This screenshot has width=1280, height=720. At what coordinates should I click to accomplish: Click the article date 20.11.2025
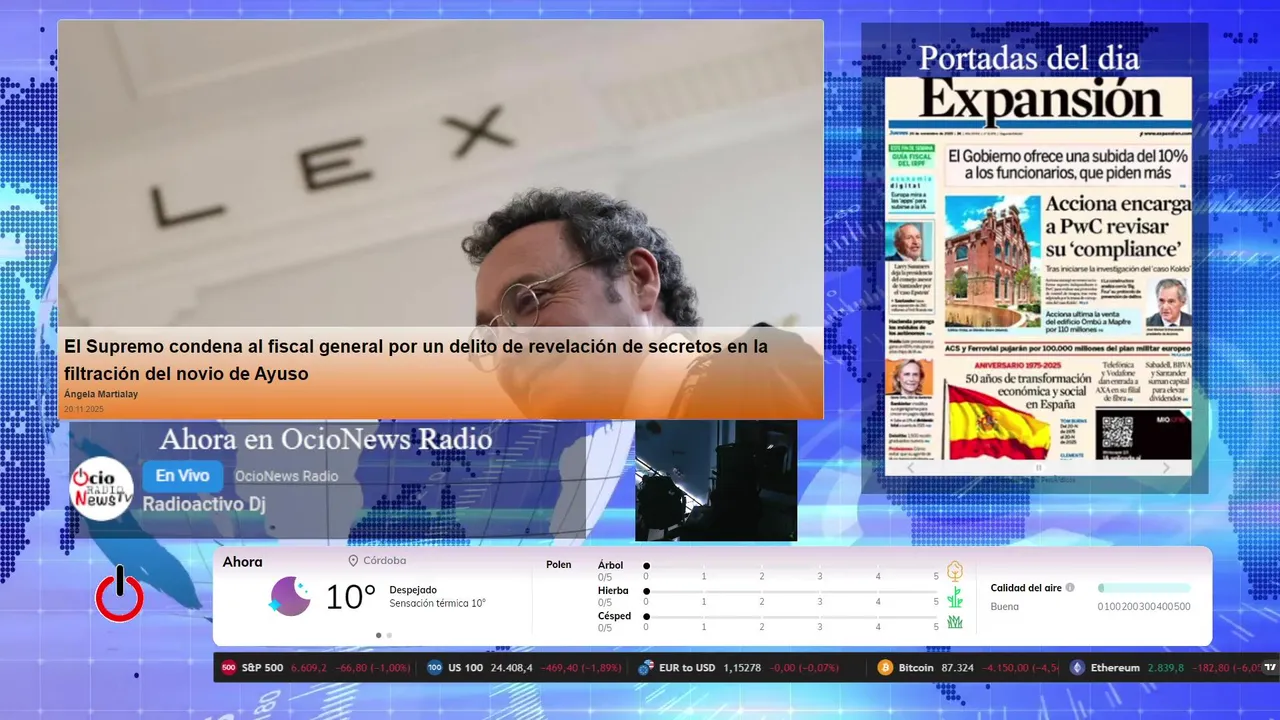tap(84, 409)
